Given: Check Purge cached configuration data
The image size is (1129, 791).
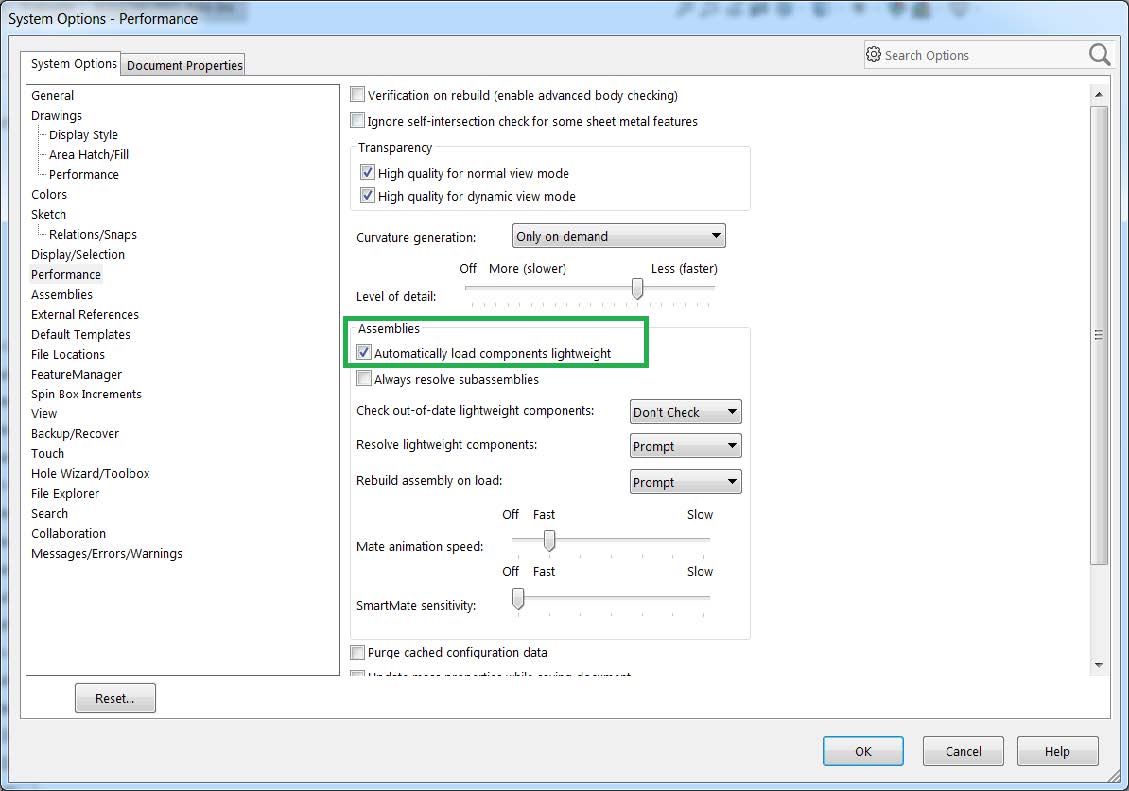Looking at the screenshot, I should [x=357, y=652].
